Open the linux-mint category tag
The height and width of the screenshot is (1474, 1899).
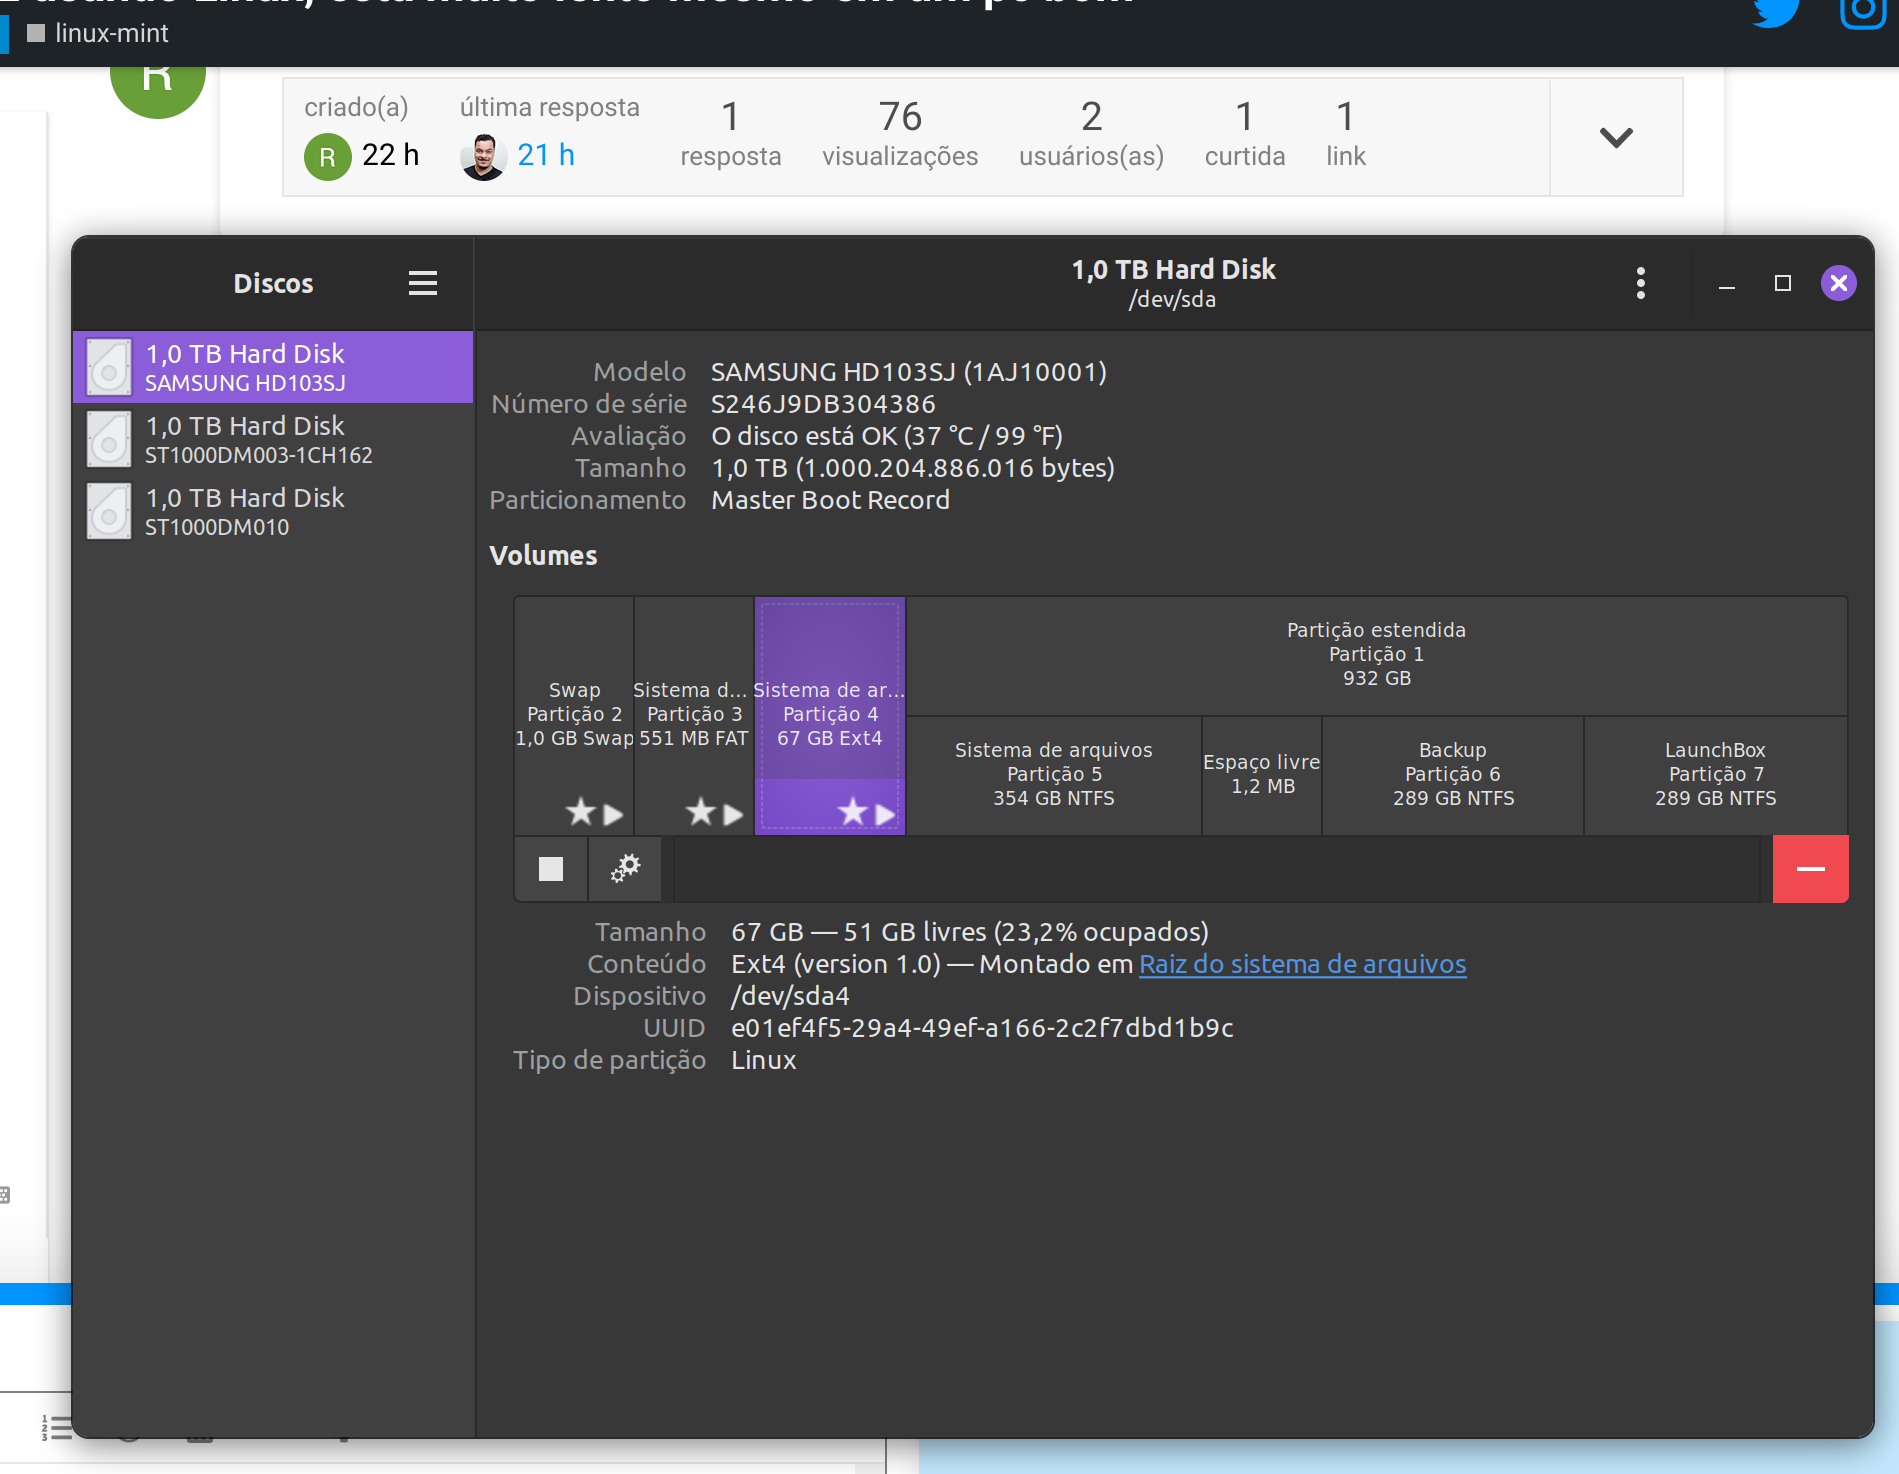(x=98, y=33)
